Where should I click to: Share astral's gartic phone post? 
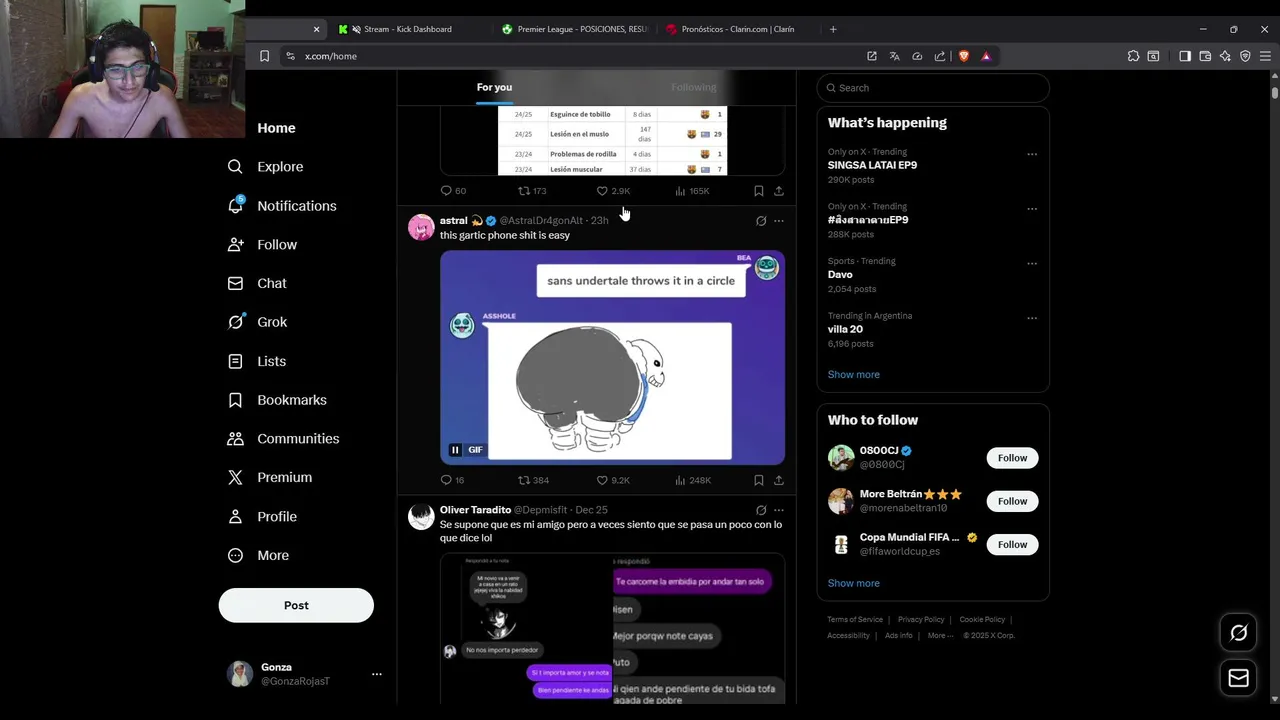point(778,480)
